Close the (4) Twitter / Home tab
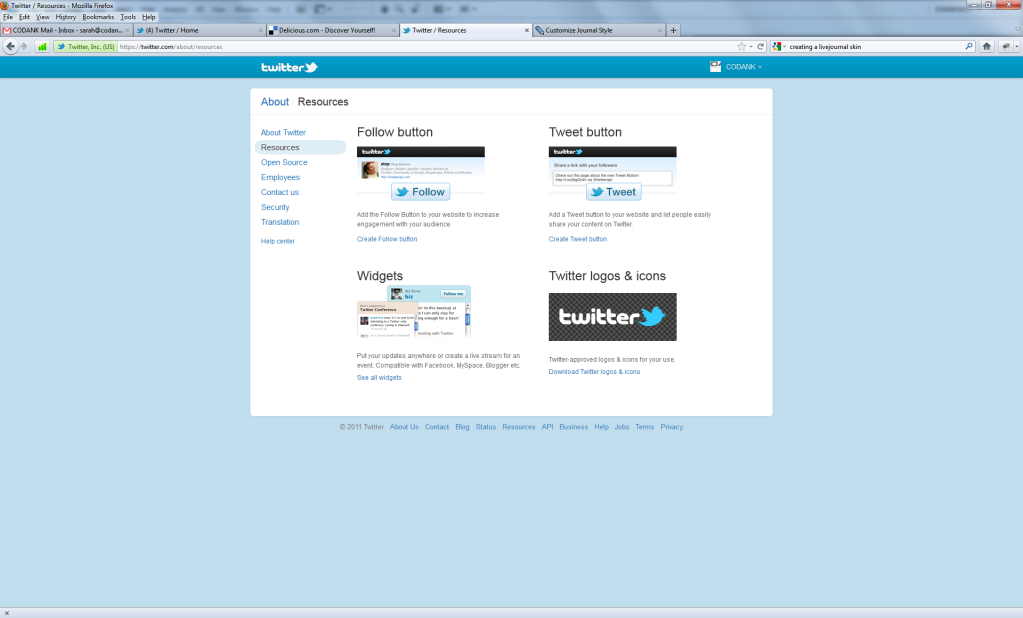Image resolution: width=1023 pixels, height=618 pixels. pyautogui.click(x=260, y=30)
